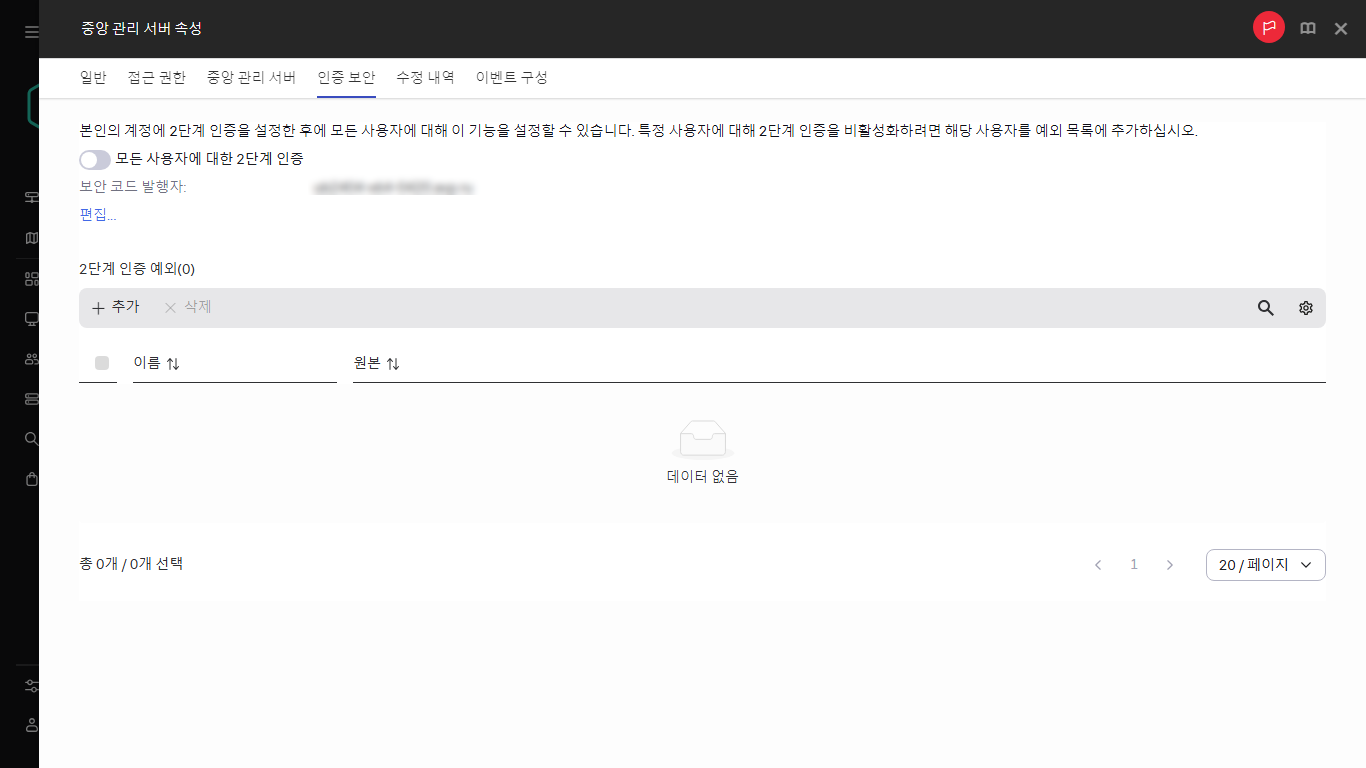This screenshot has height=768, width=1366.
Task: Check the select-all checkbox in the table header
Action: [100, 363]
